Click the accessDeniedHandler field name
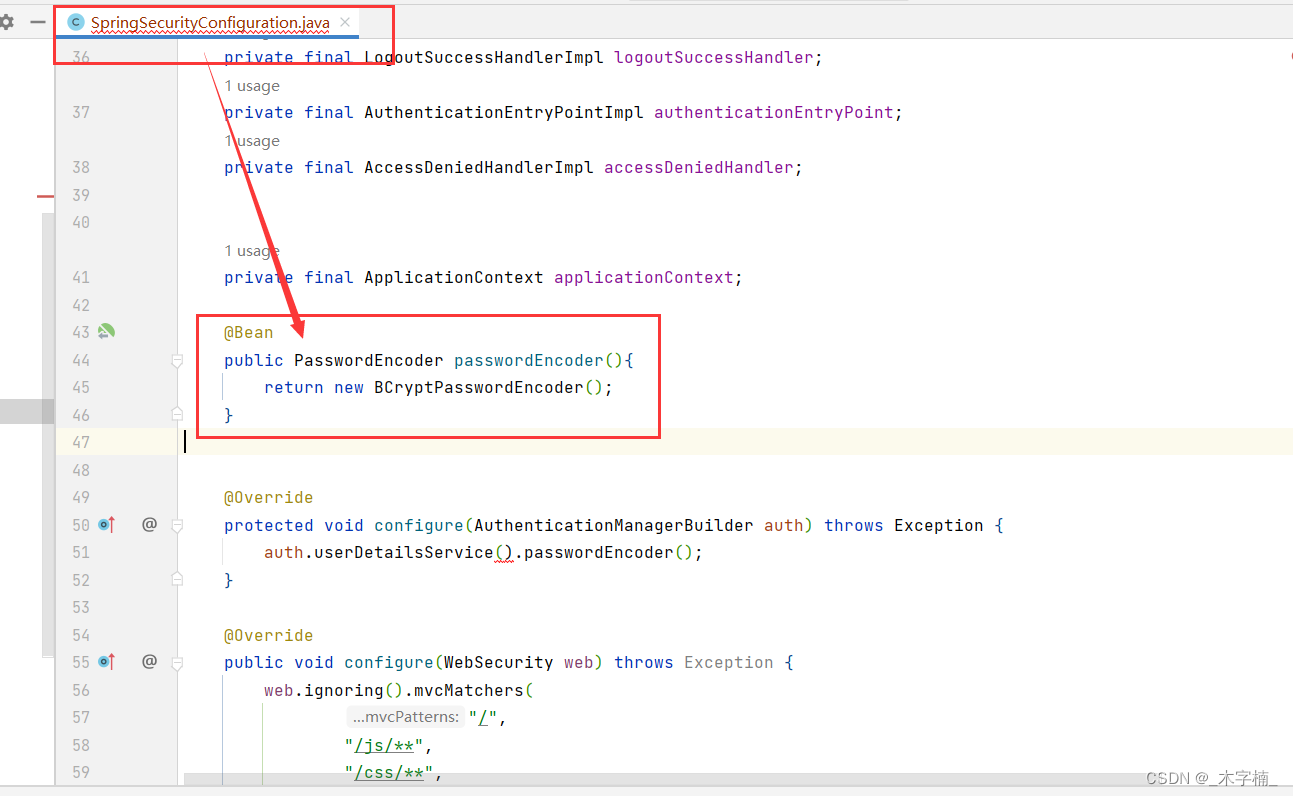This screenshot has height=796, width=1293. pos(698,168)
